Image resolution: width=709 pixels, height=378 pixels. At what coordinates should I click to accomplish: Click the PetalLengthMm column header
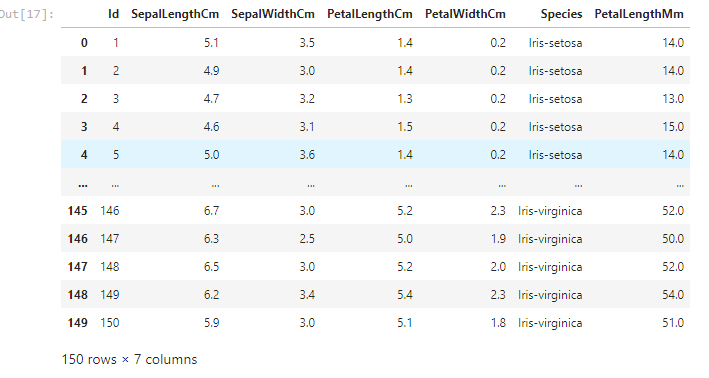(x=639, y=14)
